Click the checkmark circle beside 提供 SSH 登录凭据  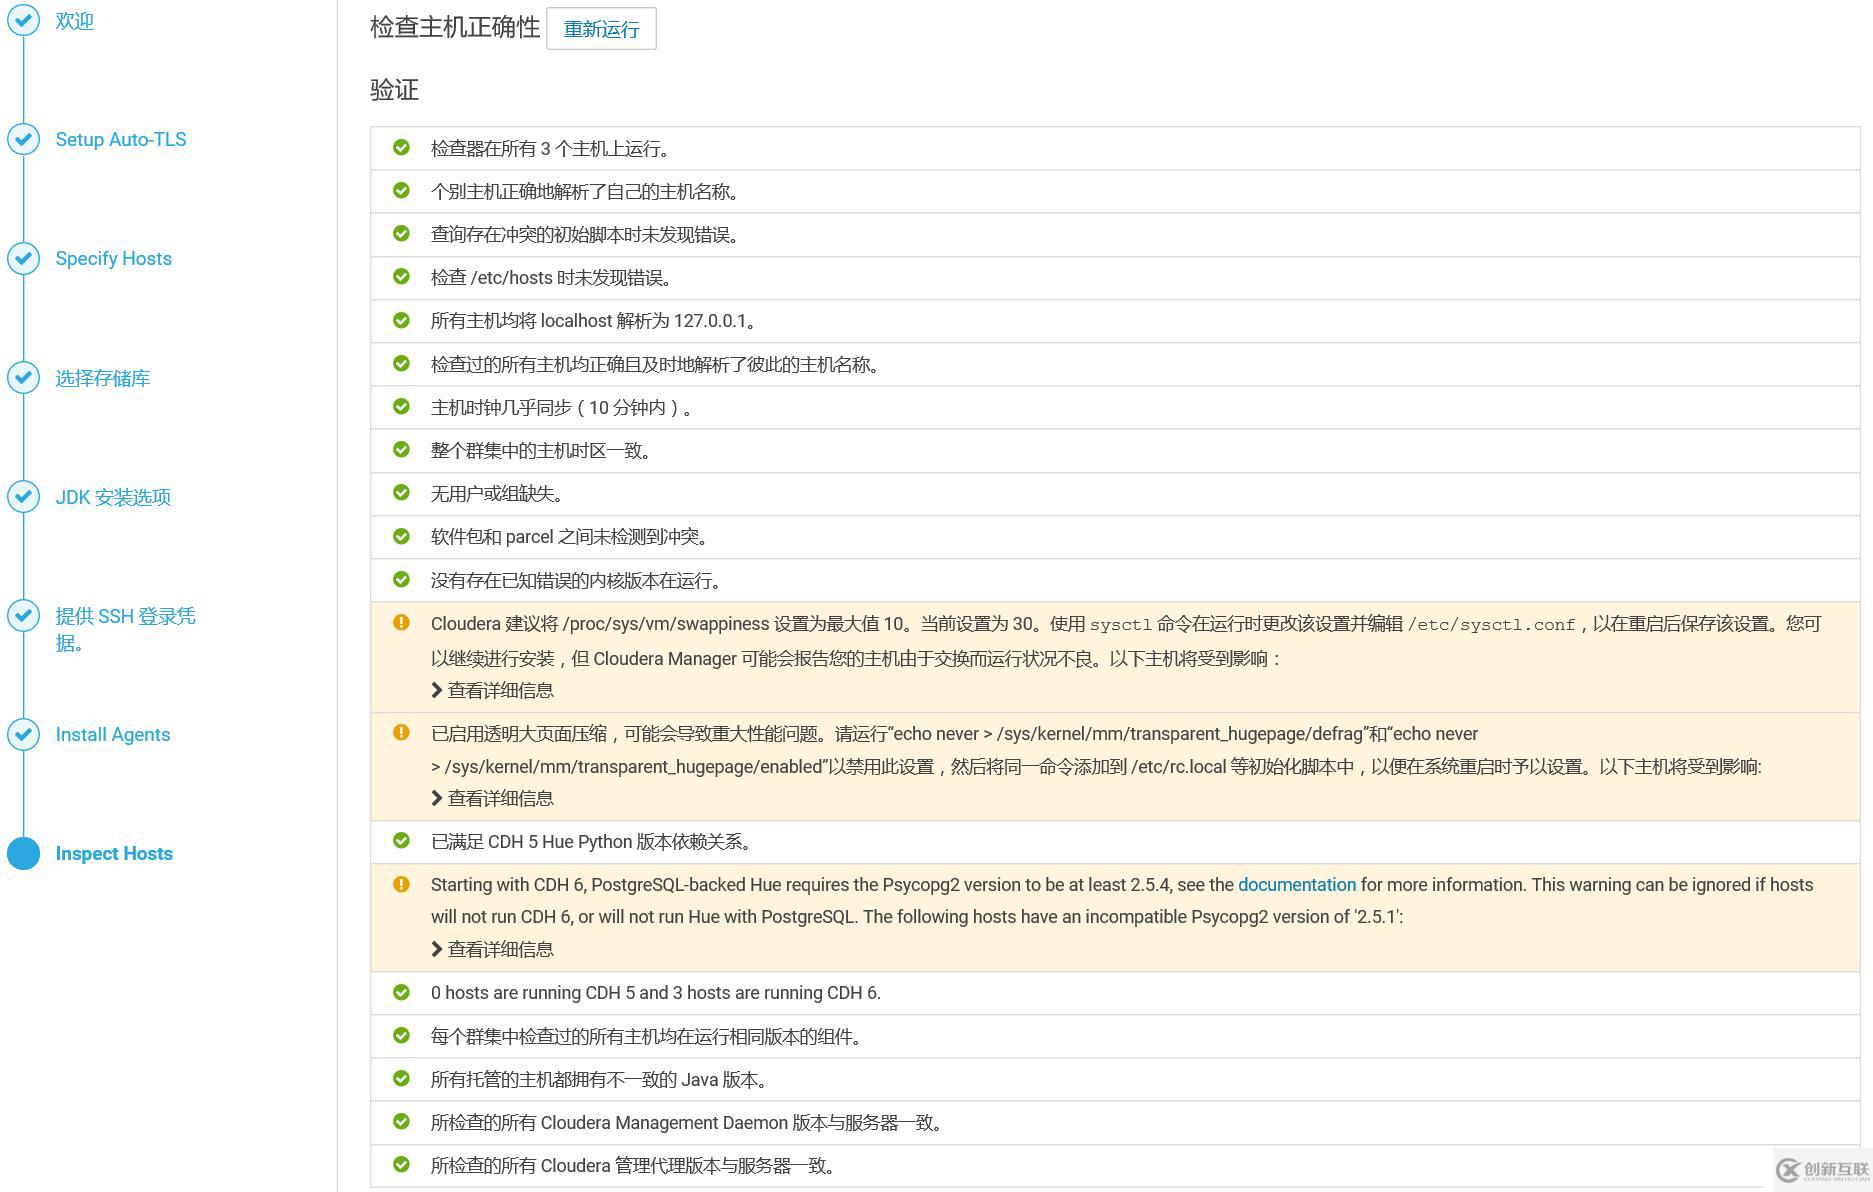(24, 615)
